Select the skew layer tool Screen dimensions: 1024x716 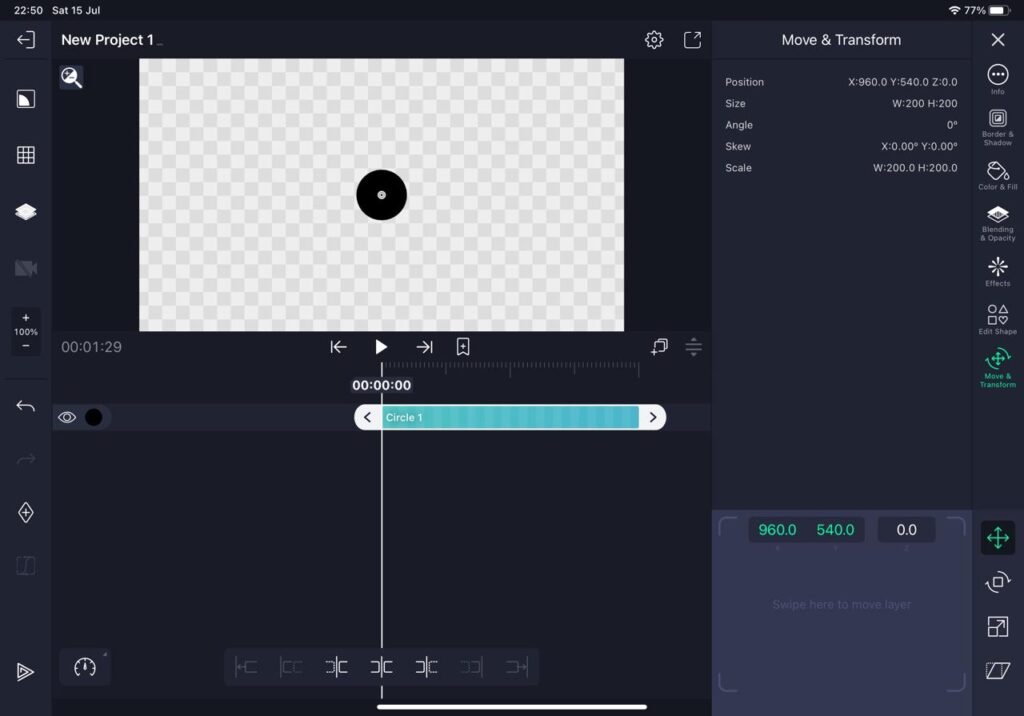point(997,670)
